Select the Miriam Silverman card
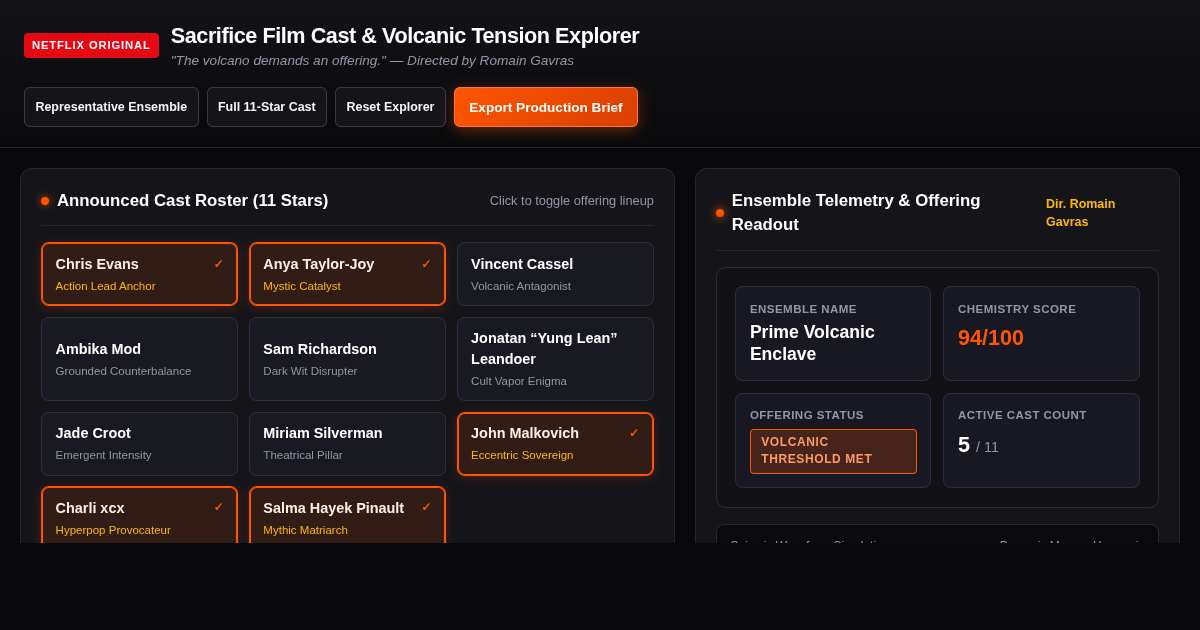Image resolution: width=1200 pixels, height=630 pixels. (x=347, y=444)
